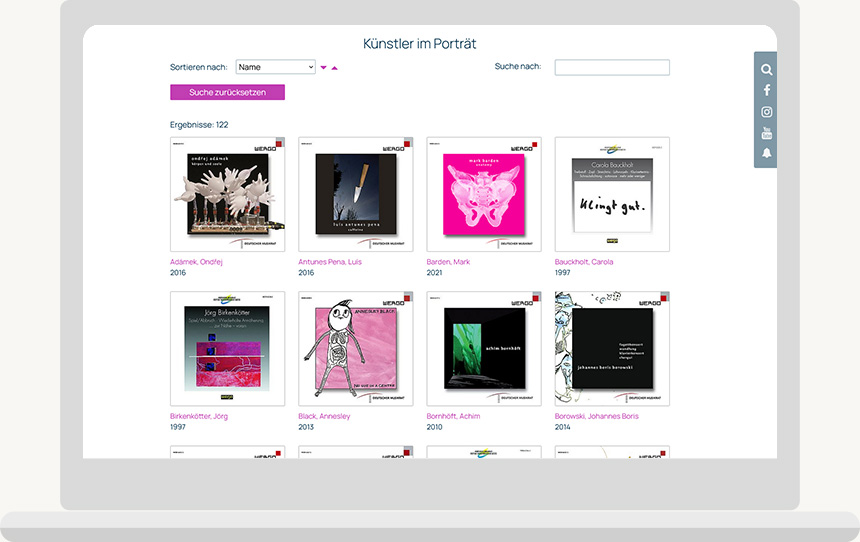Image resolution: width=860 pixels, height=542 pixels.
Task: Open the Instagram icon in the sidebar
Action: pos(767,112)
